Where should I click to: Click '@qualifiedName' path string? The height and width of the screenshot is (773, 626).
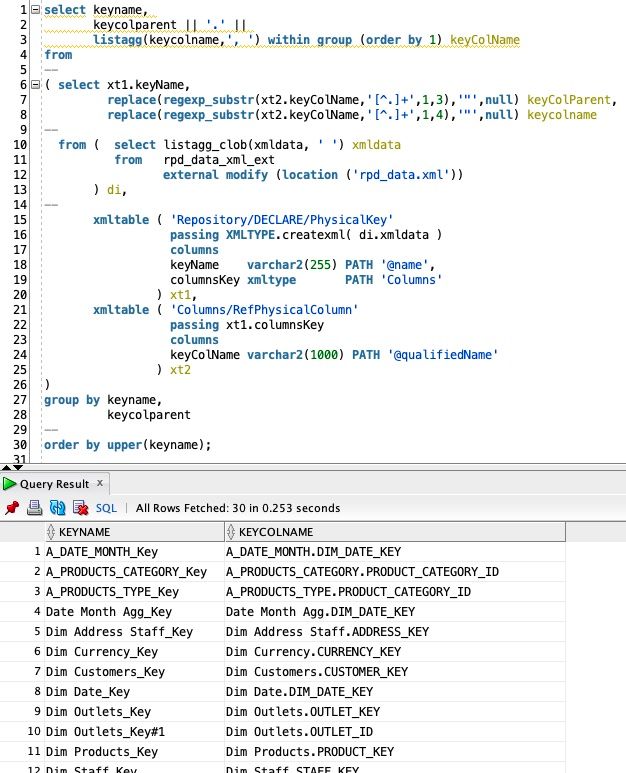443,354
